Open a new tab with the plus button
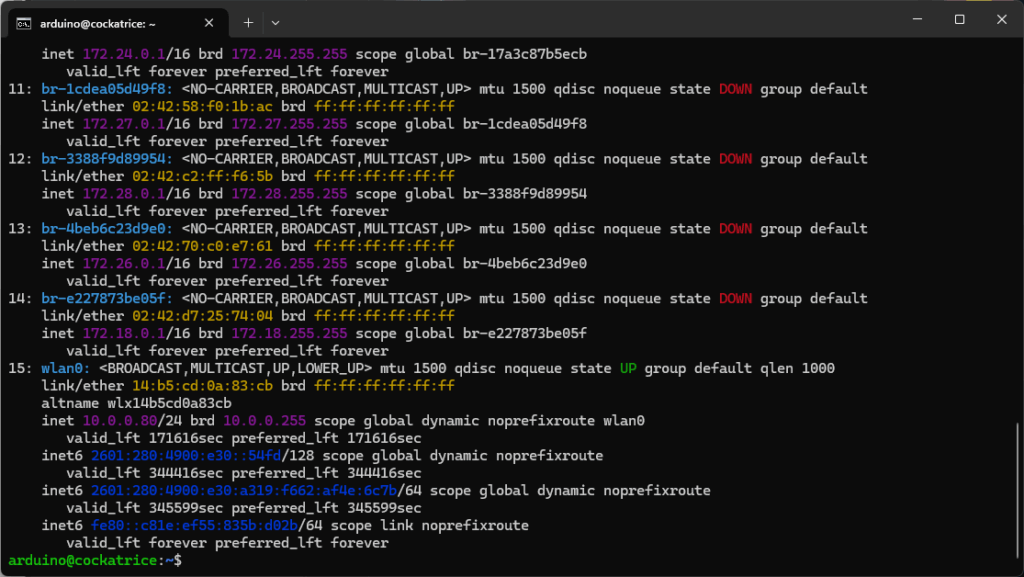1024x577 pixels. coord(248,21)
